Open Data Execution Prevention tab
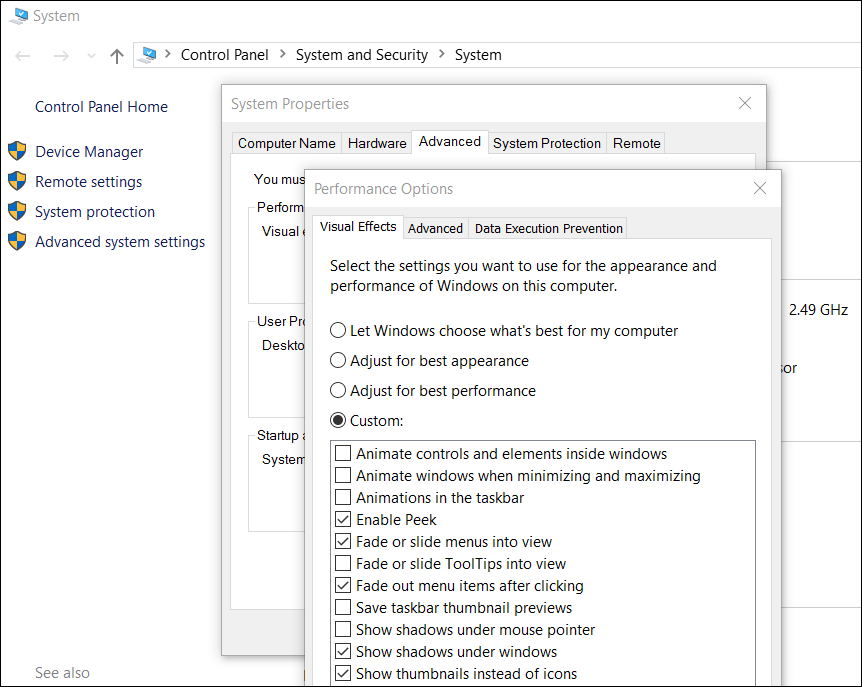The width and height of the screenshot is (862, 687). [549, 228]
